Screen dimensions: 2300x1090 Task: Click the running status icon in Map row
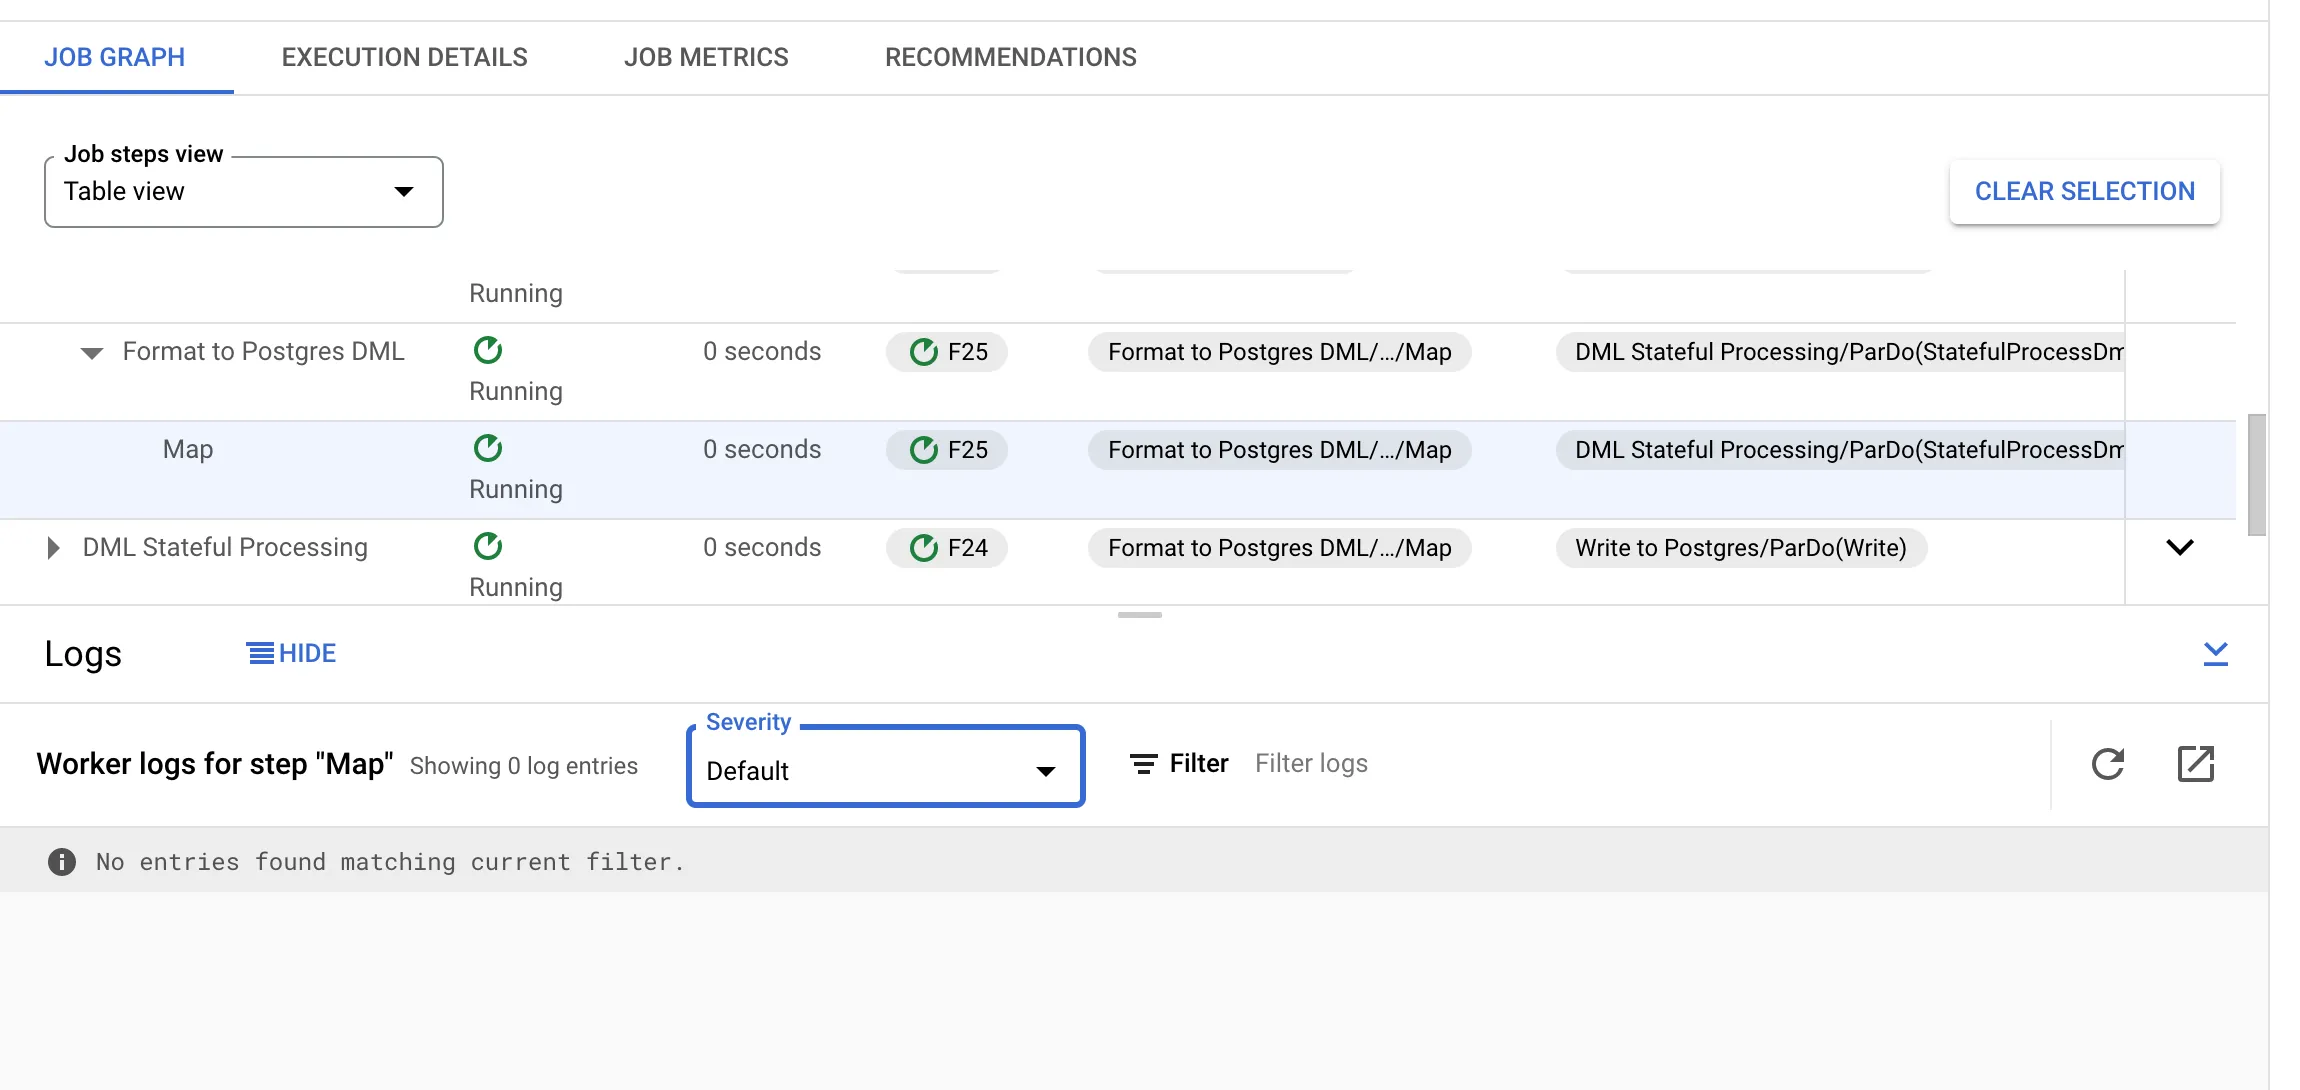488,449
